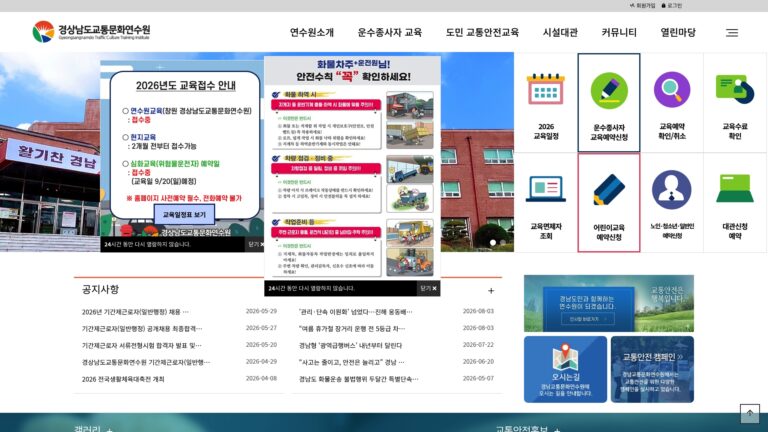The width and height of the screenshot is (768, 432).
Task: Open the 운수종사자 교육 menu
Action: pos(389,33)
